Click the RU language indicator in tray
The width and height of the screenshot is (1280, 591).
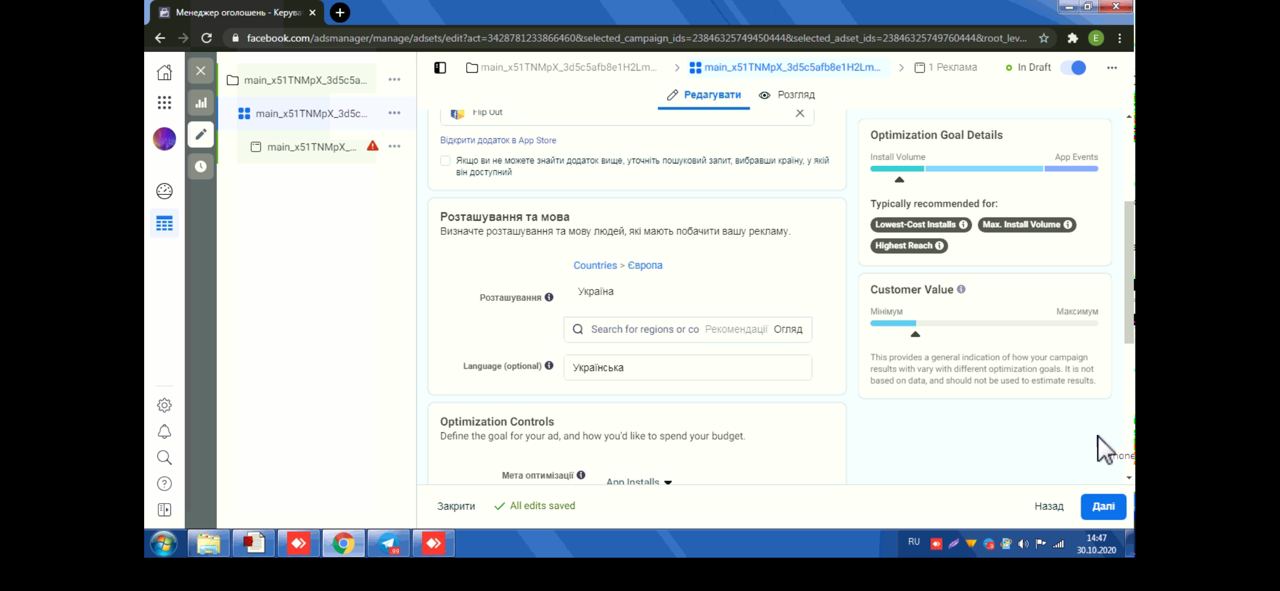(x=914, y=542)
